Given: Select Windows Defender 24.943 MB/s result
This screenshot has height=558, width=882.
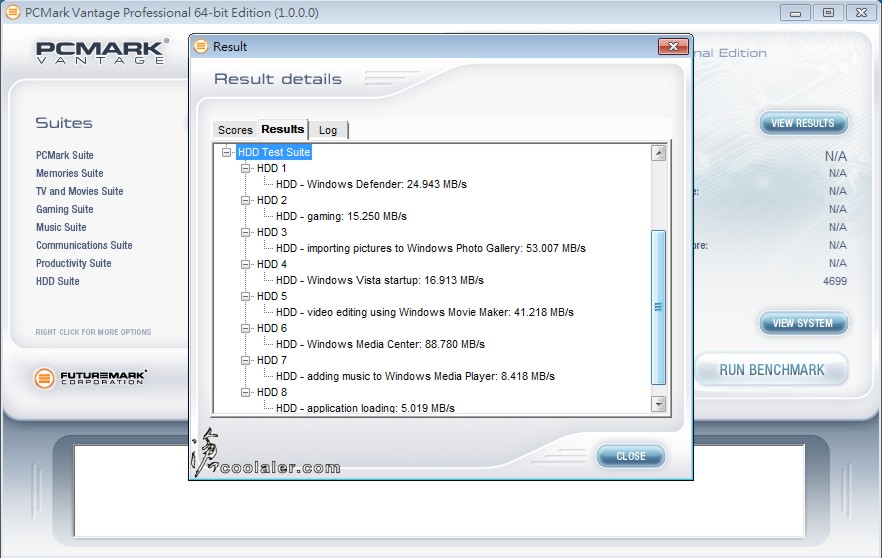Looking at the screenshot, I should click(371, 184).
